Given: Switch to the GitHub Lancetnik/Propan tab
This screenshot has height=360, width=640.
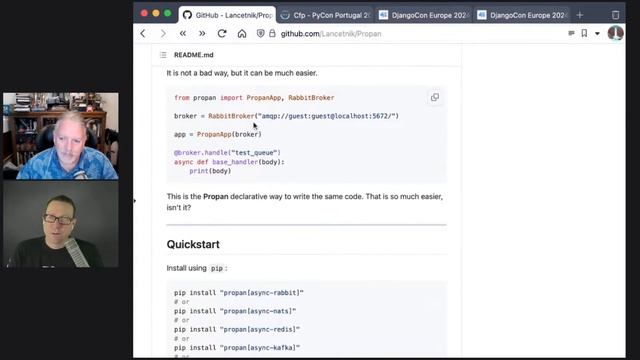Looking at the screenshot, I should tap(227, 15).
